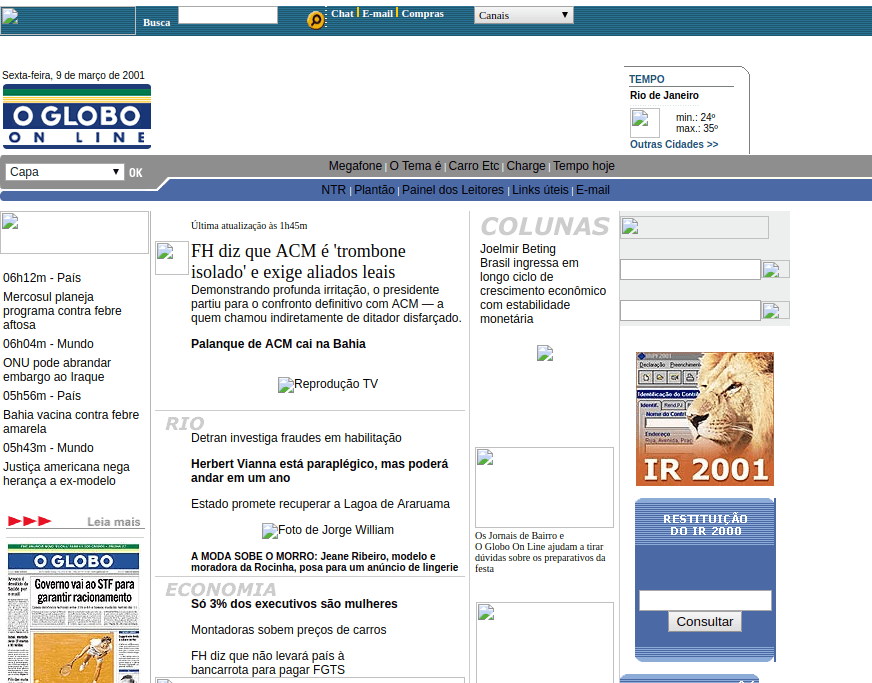The height and width of the screenshot is (683, 872).
Task: Go to O Tema é section
Action: pos(415,166)
